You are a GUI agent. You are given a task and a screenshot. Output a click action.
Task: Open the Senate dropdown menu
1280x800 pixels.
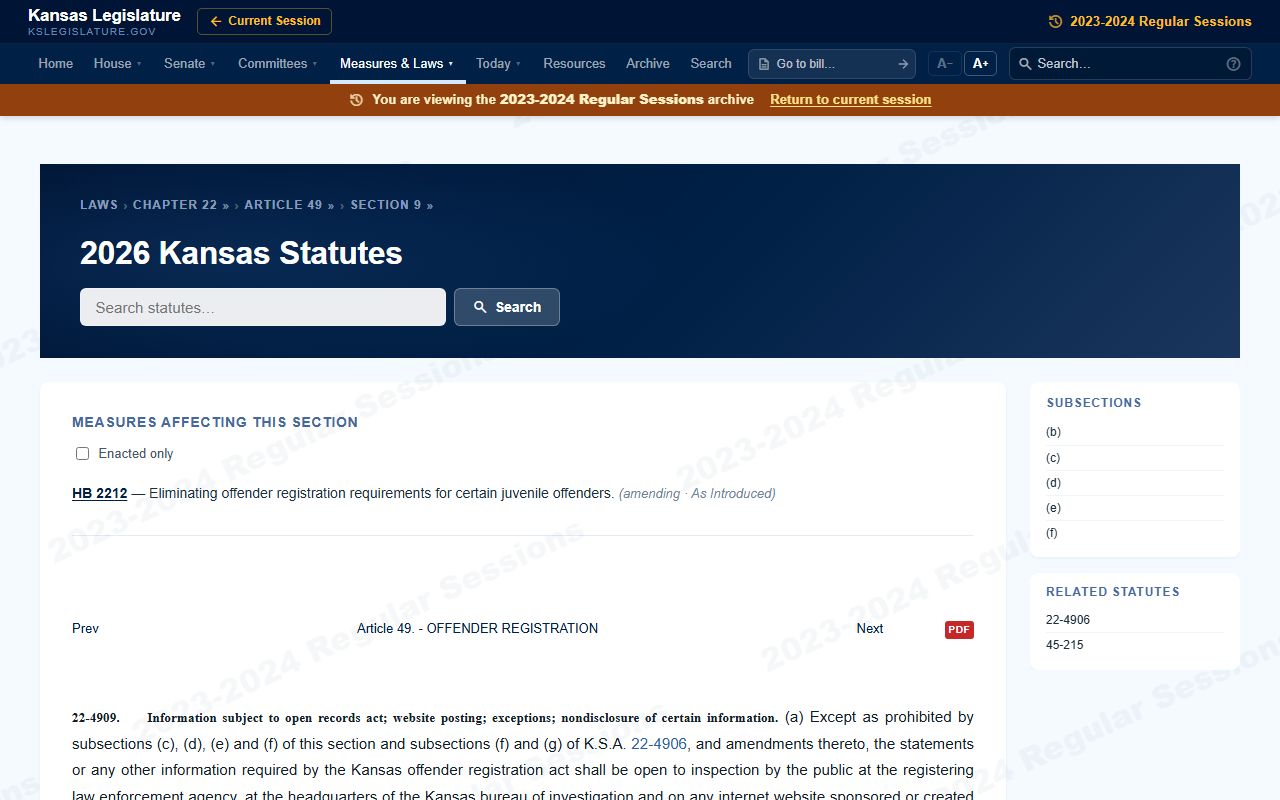(190, 63)
